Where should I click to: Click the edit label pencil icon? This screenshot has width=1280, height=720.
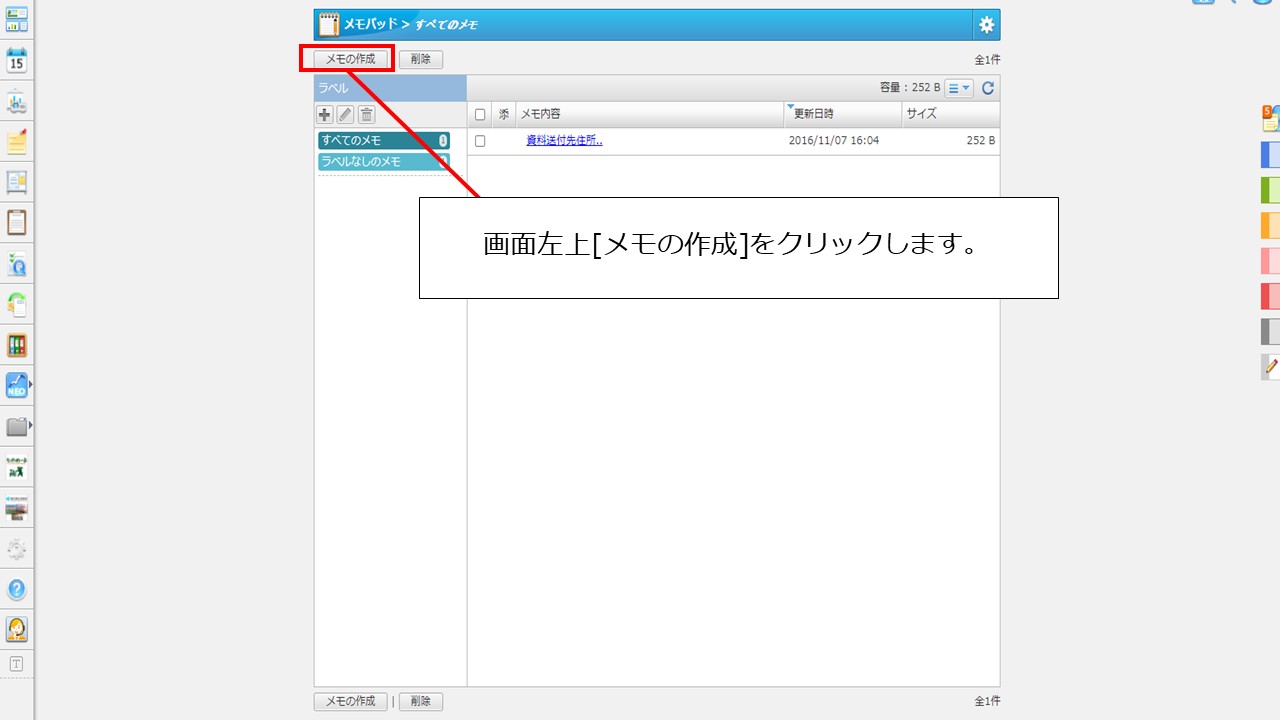[346, 115]
